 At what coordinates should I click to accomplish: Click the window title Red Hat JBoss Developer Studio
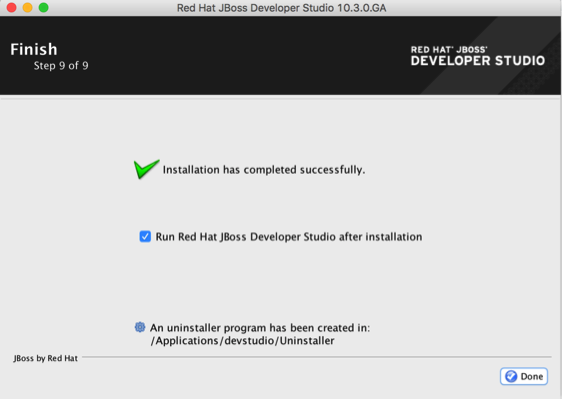(281, 8)
